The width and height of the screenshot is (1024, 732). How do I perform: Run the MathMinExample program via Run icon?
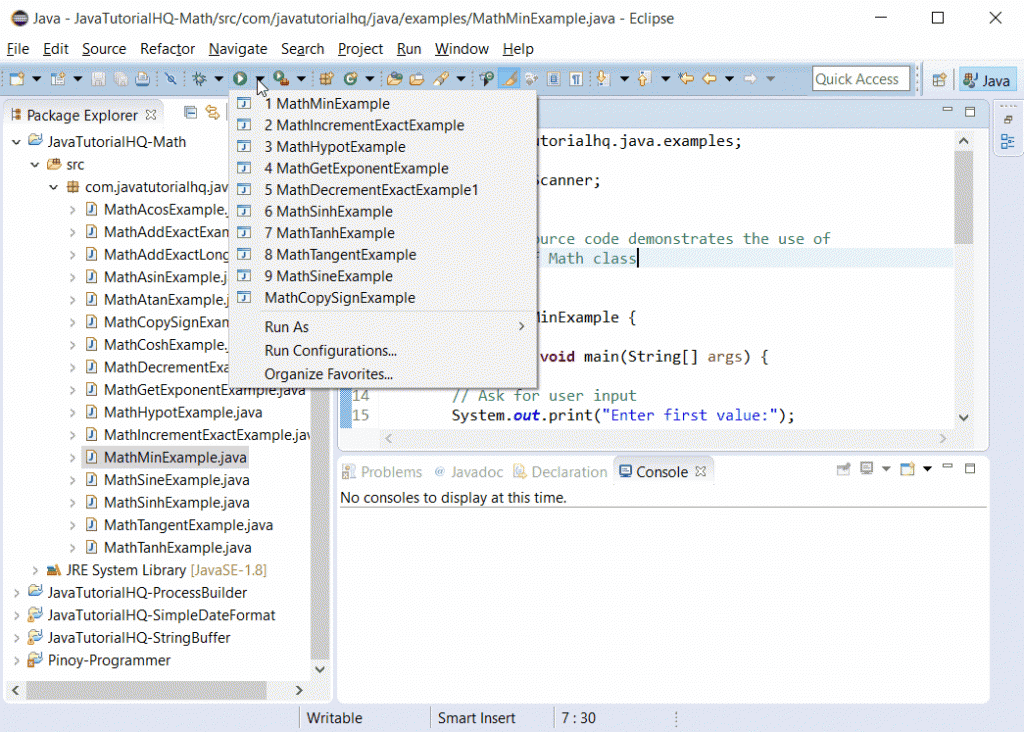[x=238, y=79]
